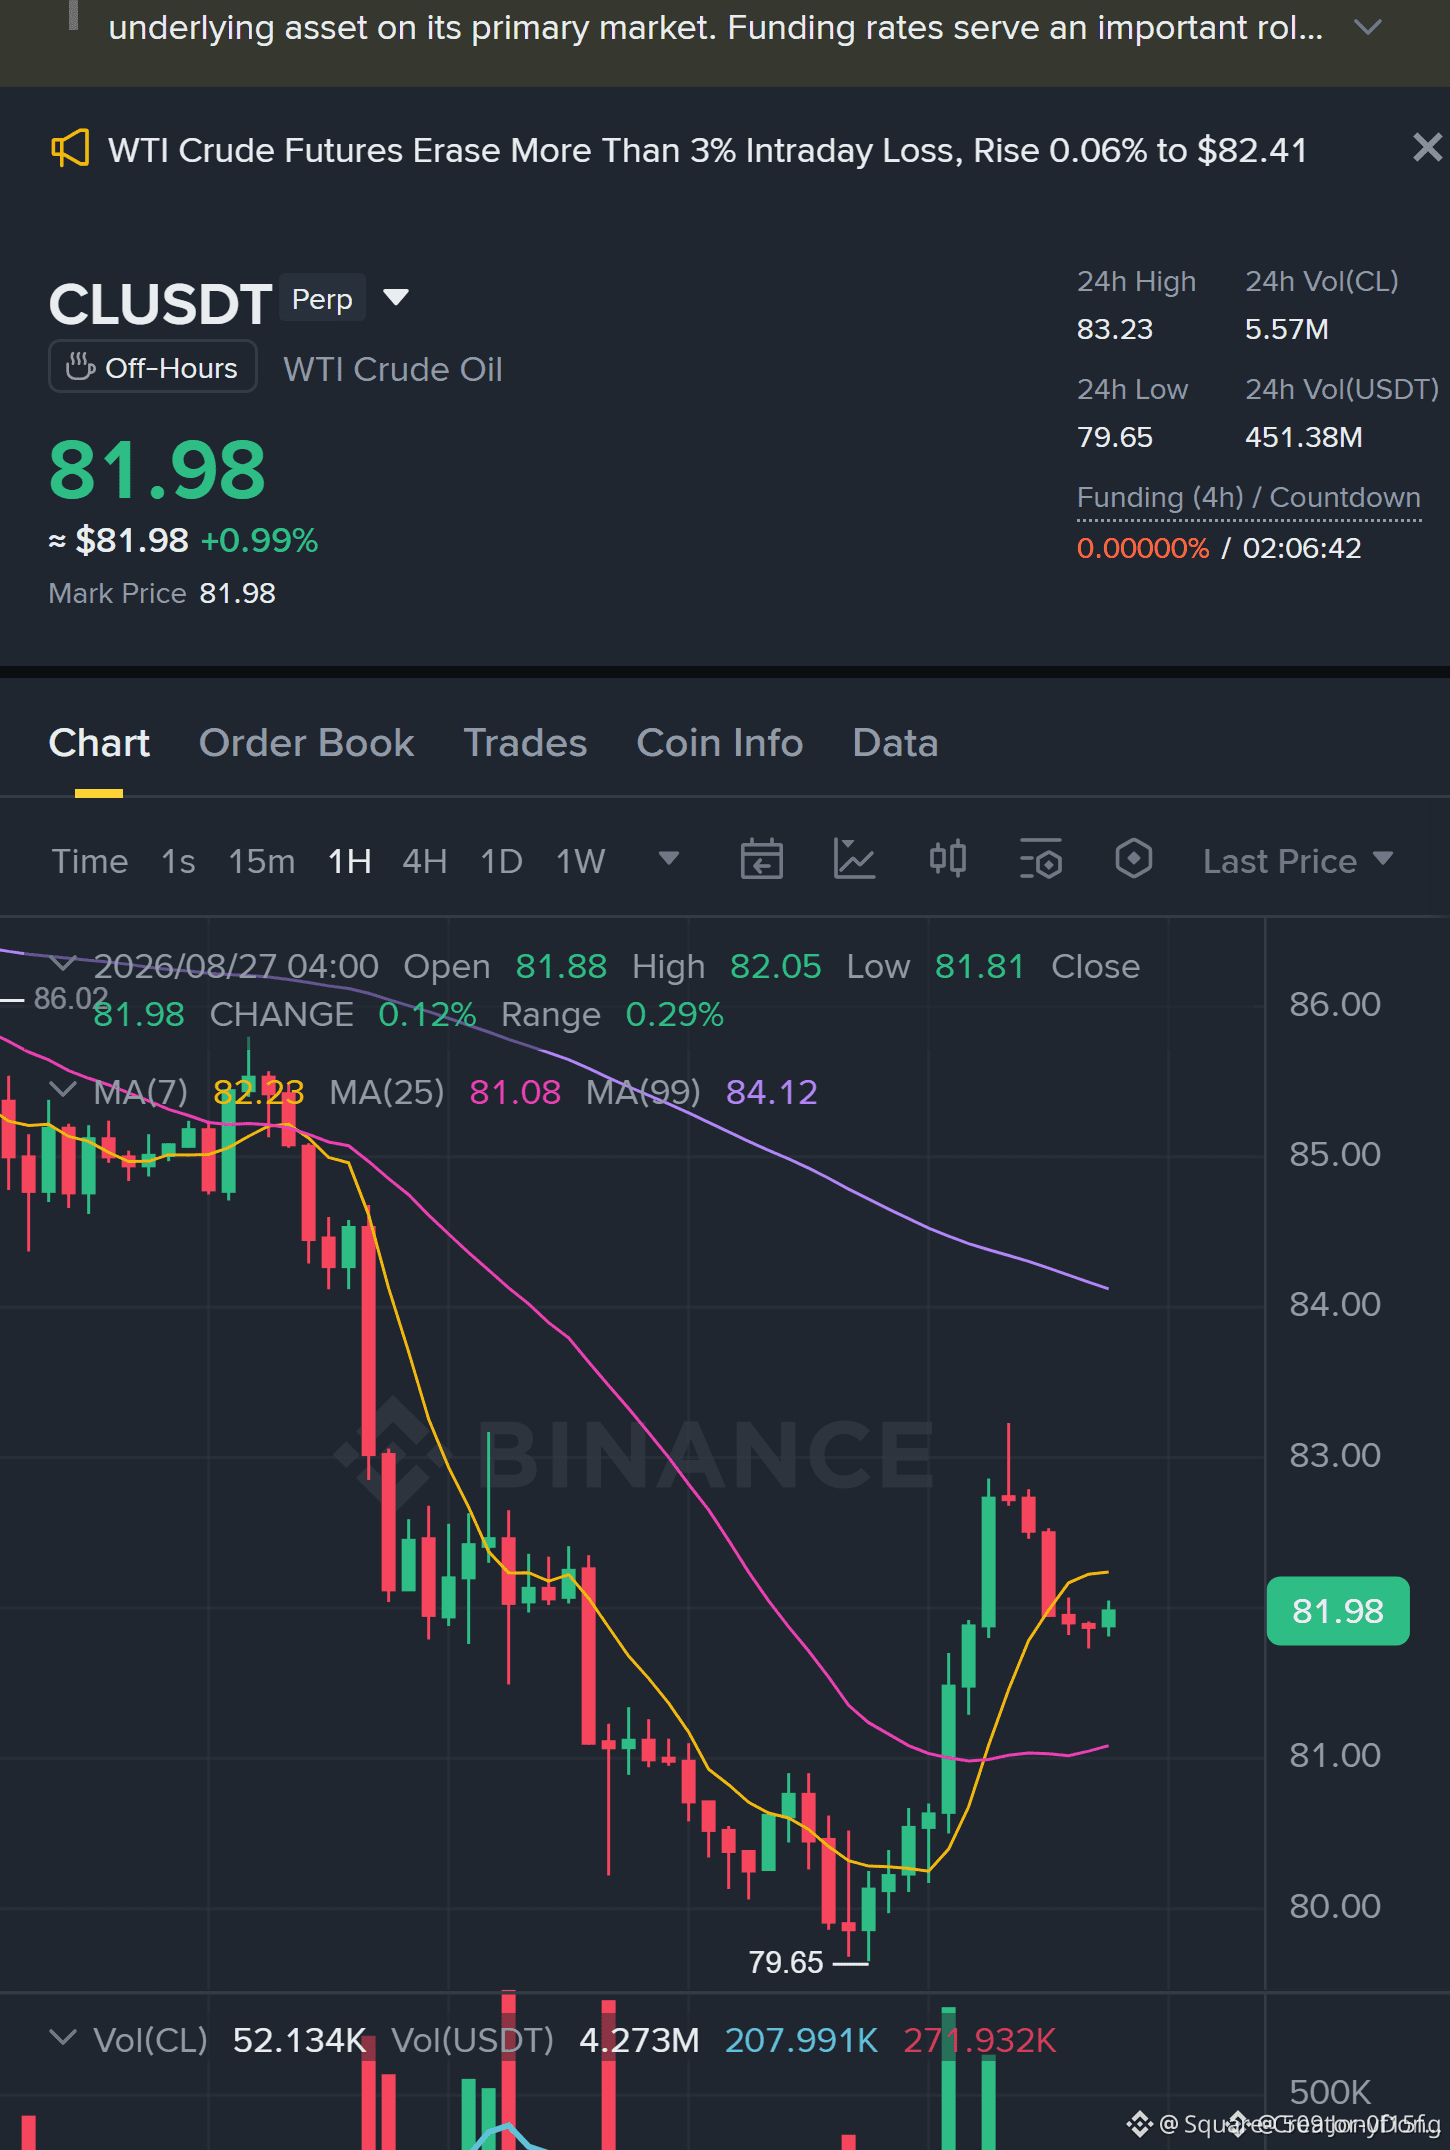Expand the funding rates info banner chevron
Viewport: 1450px width, 2150px height.
pos(1367,27)
